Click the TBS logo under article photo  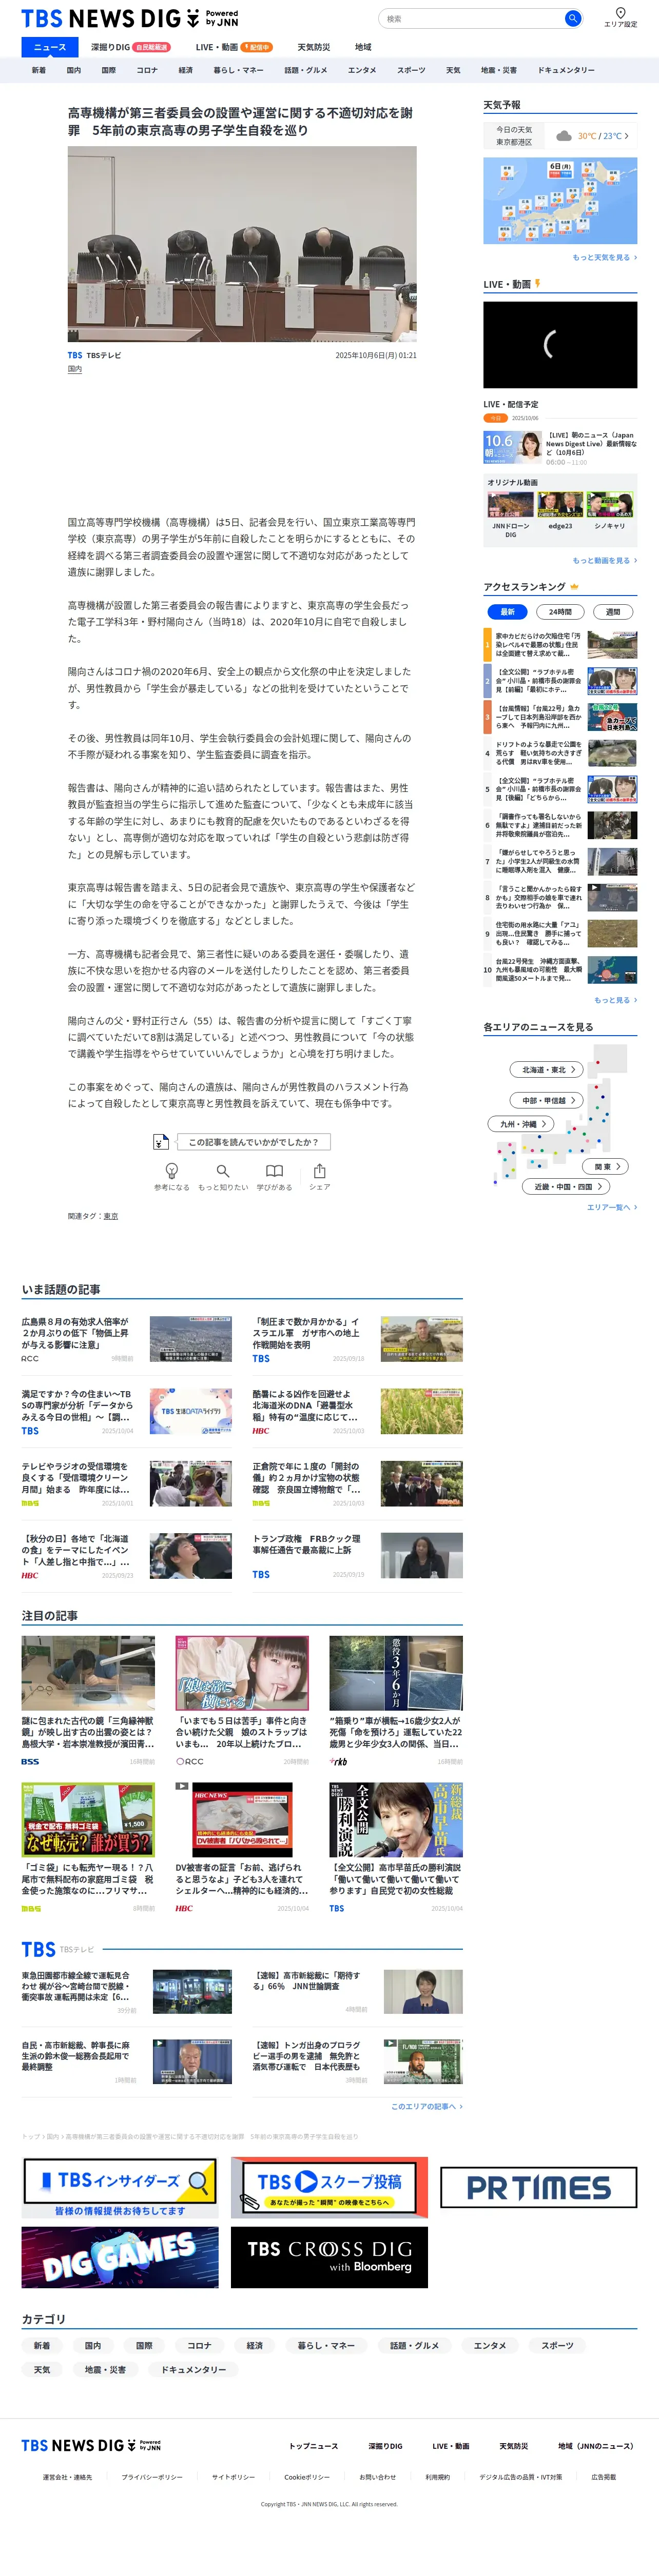[75, 355]
